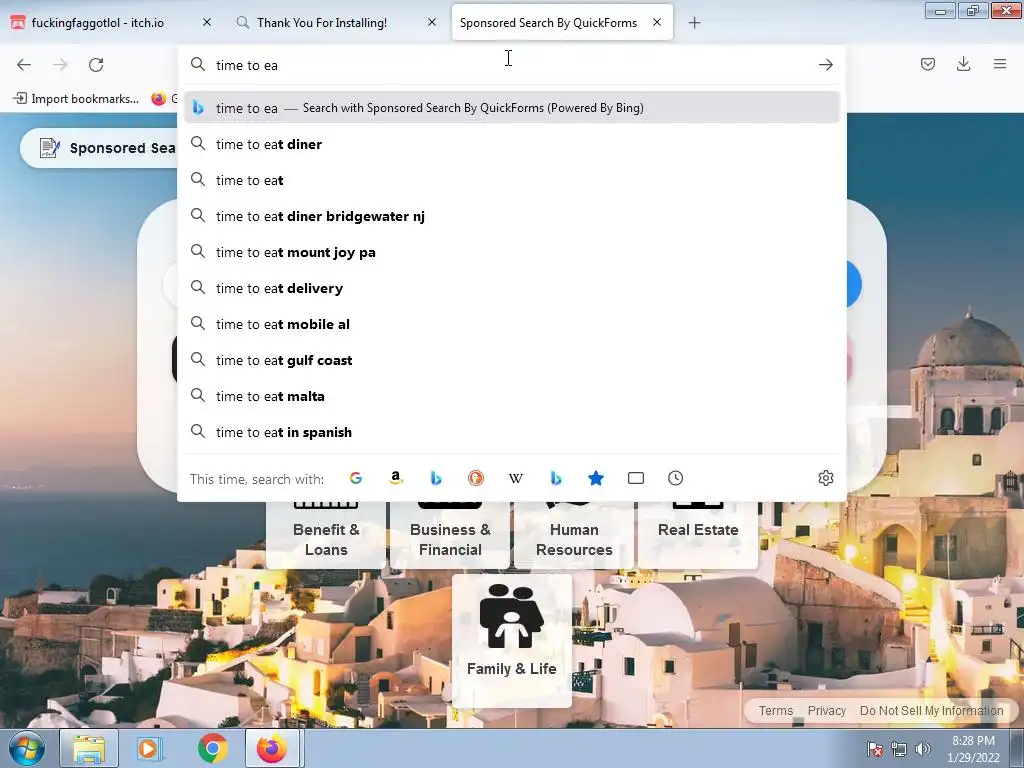Open Benefit & Loans category tile
This screenshot has width=1024, height=768.
click(x=326, y=534)
